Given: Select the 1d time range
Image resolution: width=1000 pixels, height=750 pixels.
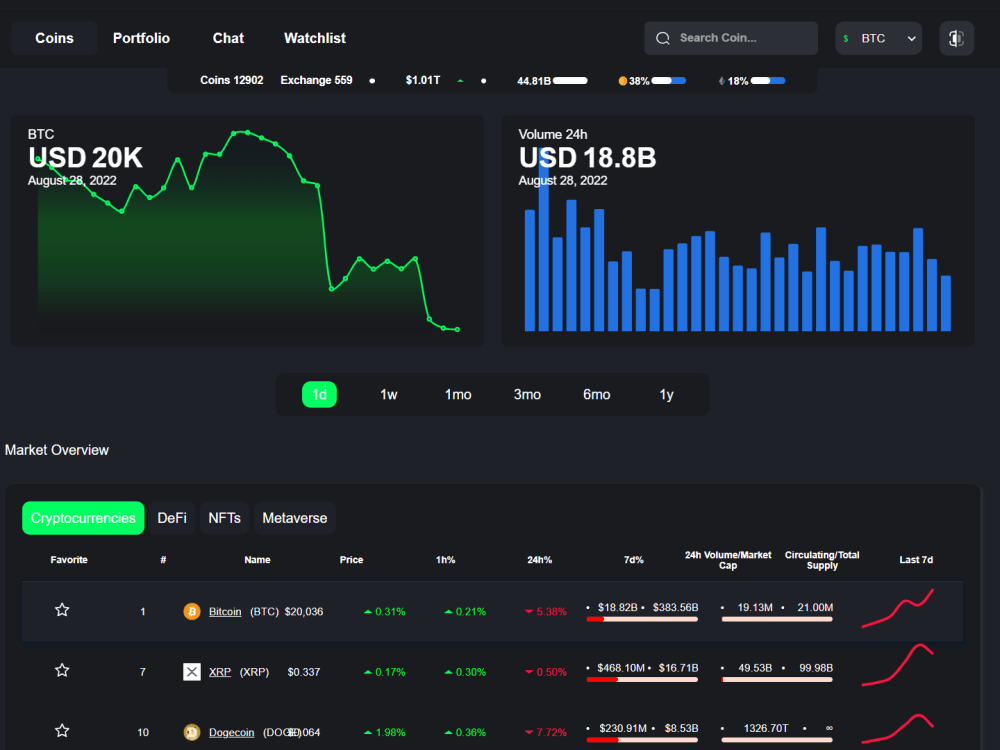Looking at the screenshot, I should point(319,395).
